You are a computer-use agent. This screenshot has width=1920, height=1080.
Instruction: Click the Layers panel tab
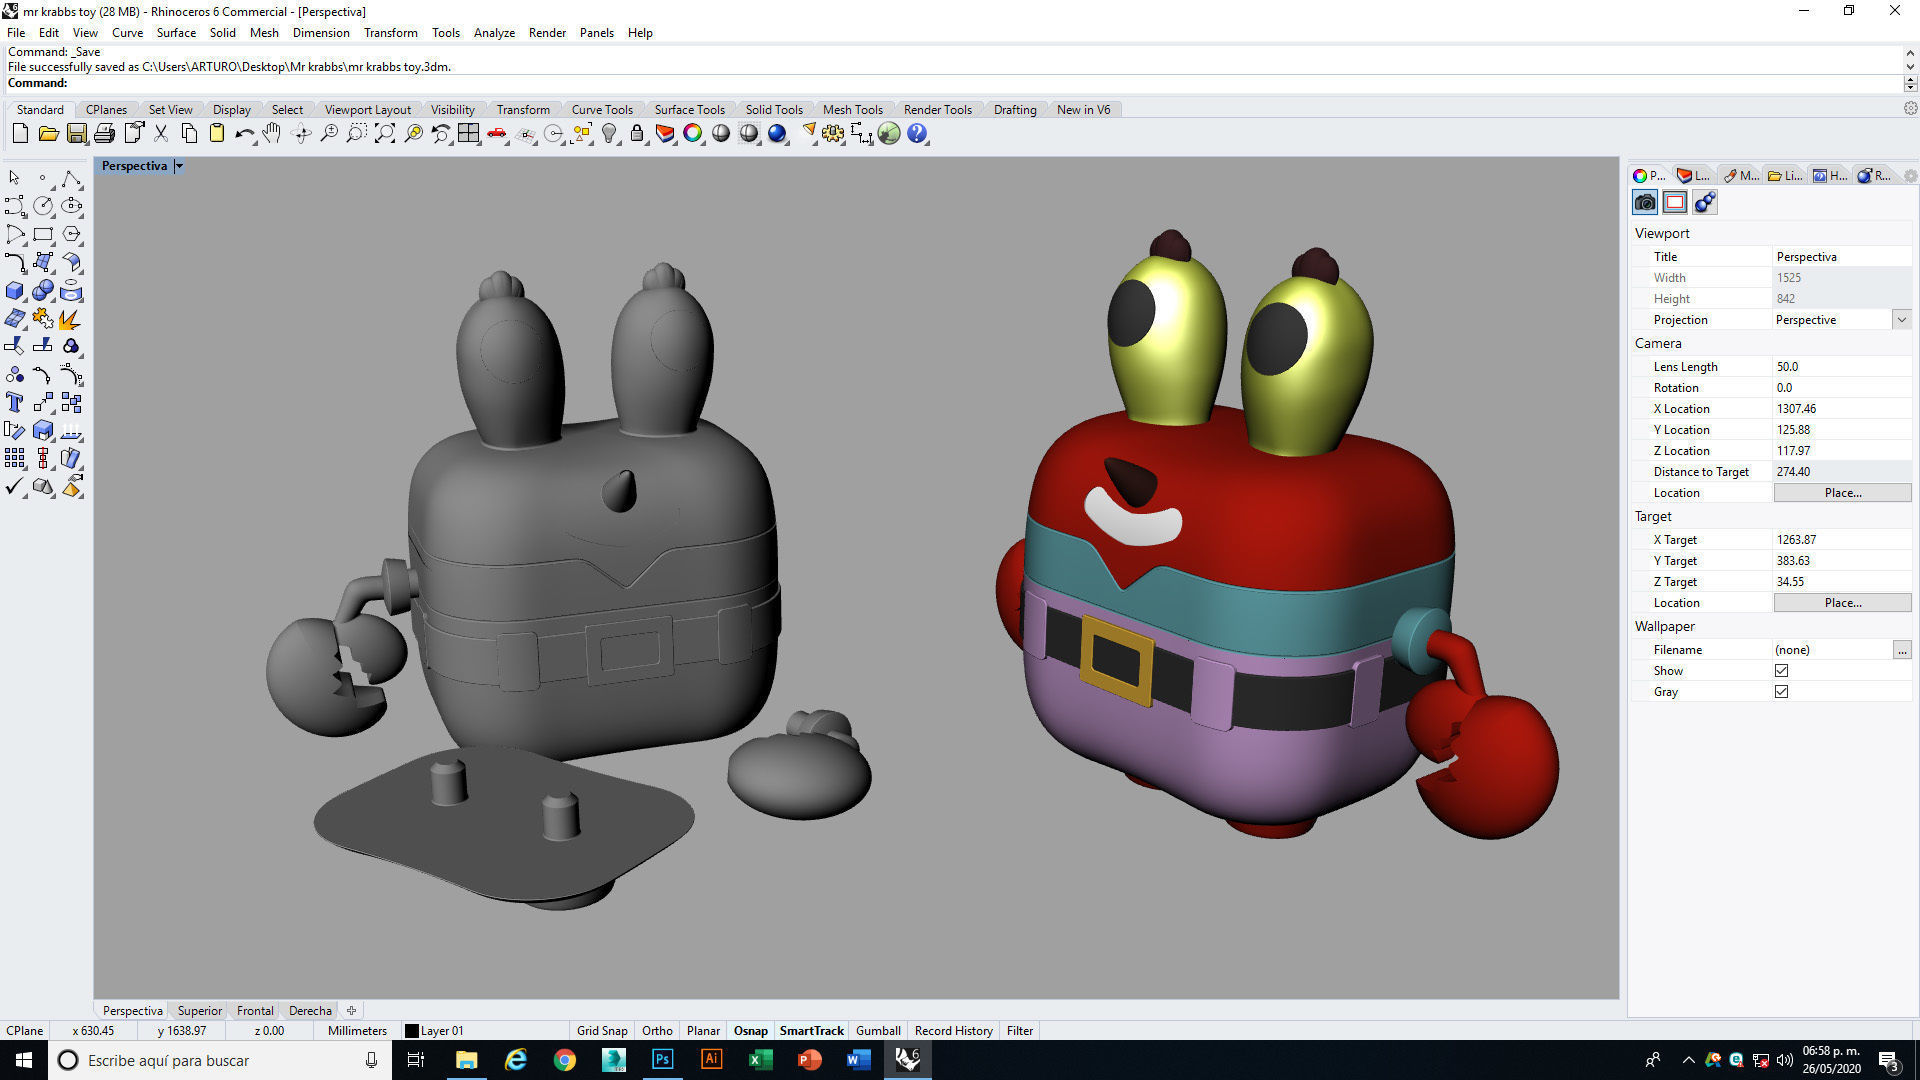coord(1693,176)
